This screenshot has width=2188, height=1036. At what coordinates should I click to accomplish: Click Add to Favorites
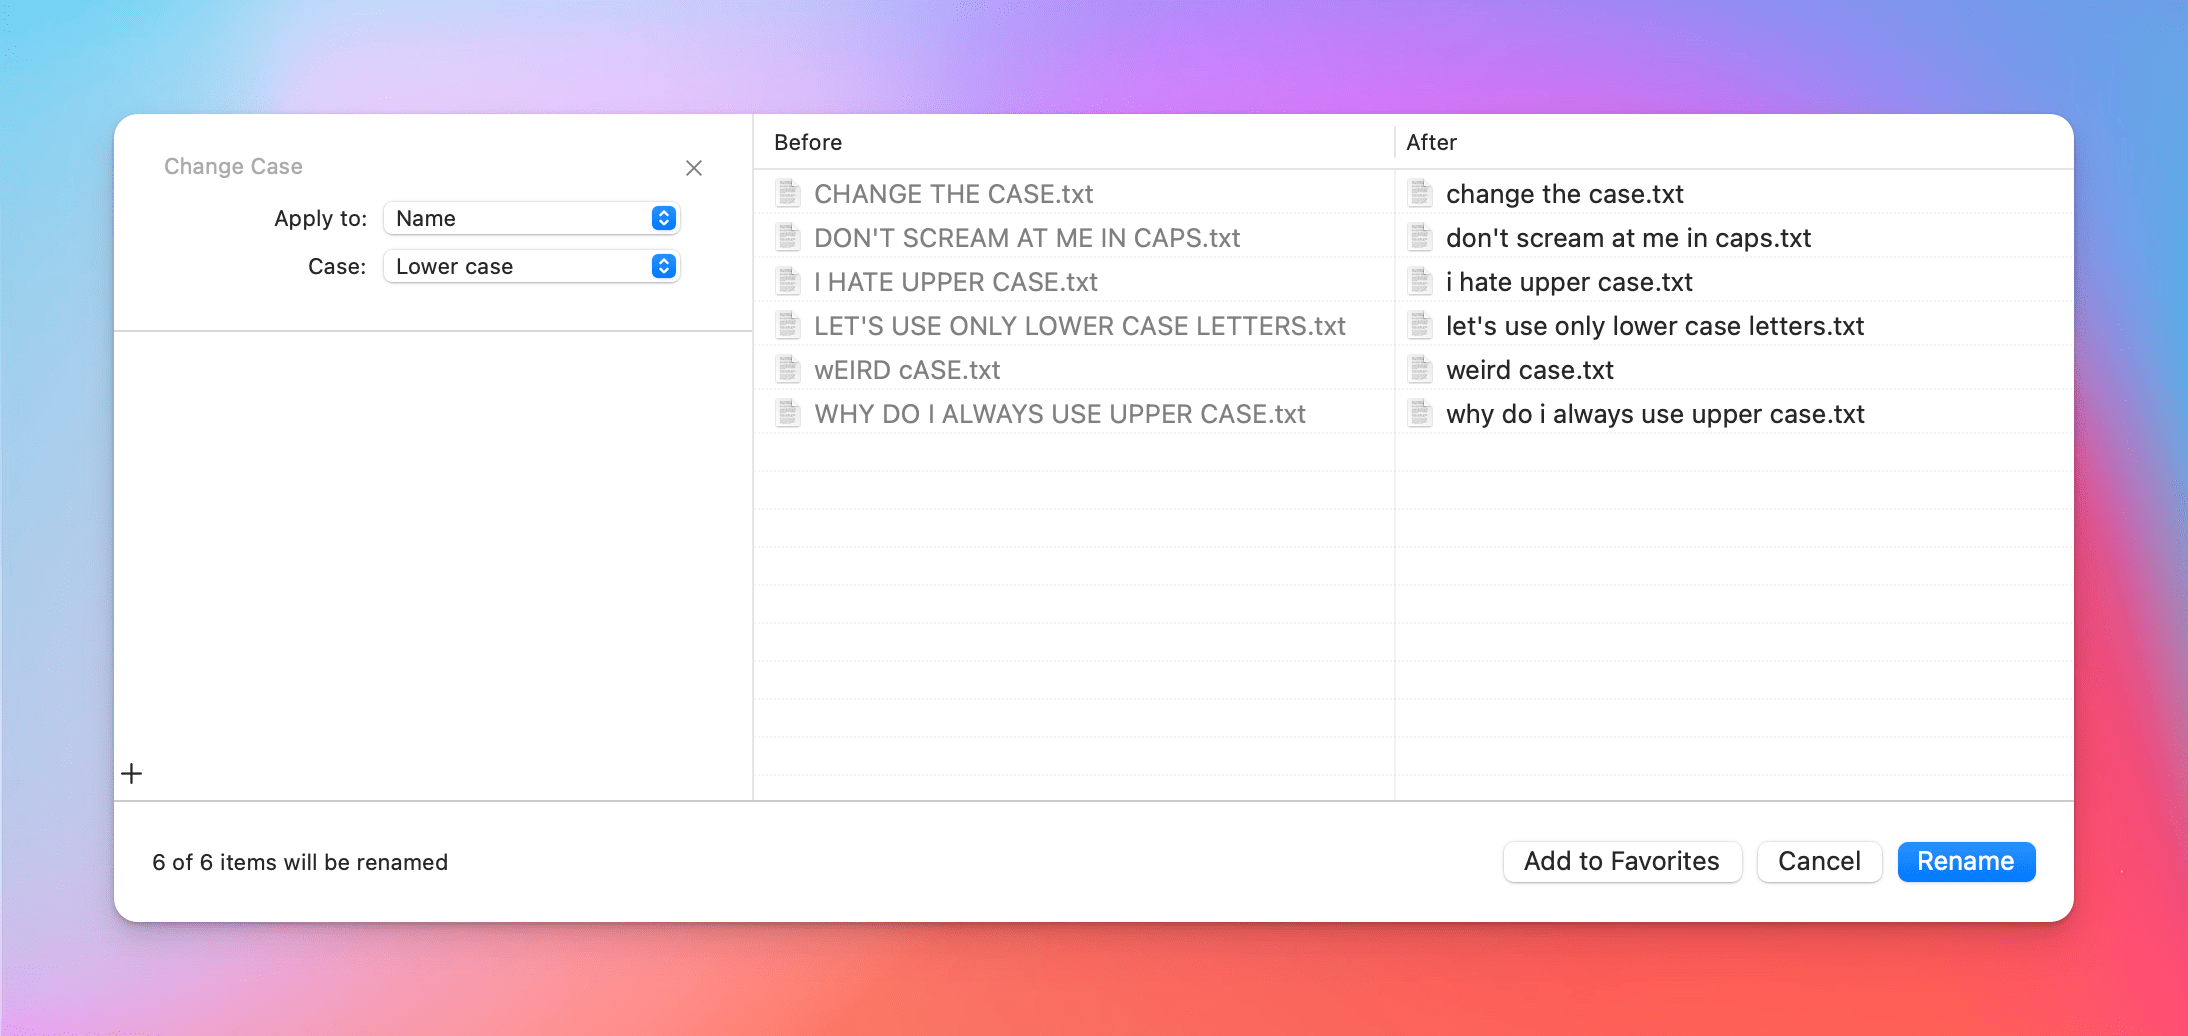[x=1621, y=861]
